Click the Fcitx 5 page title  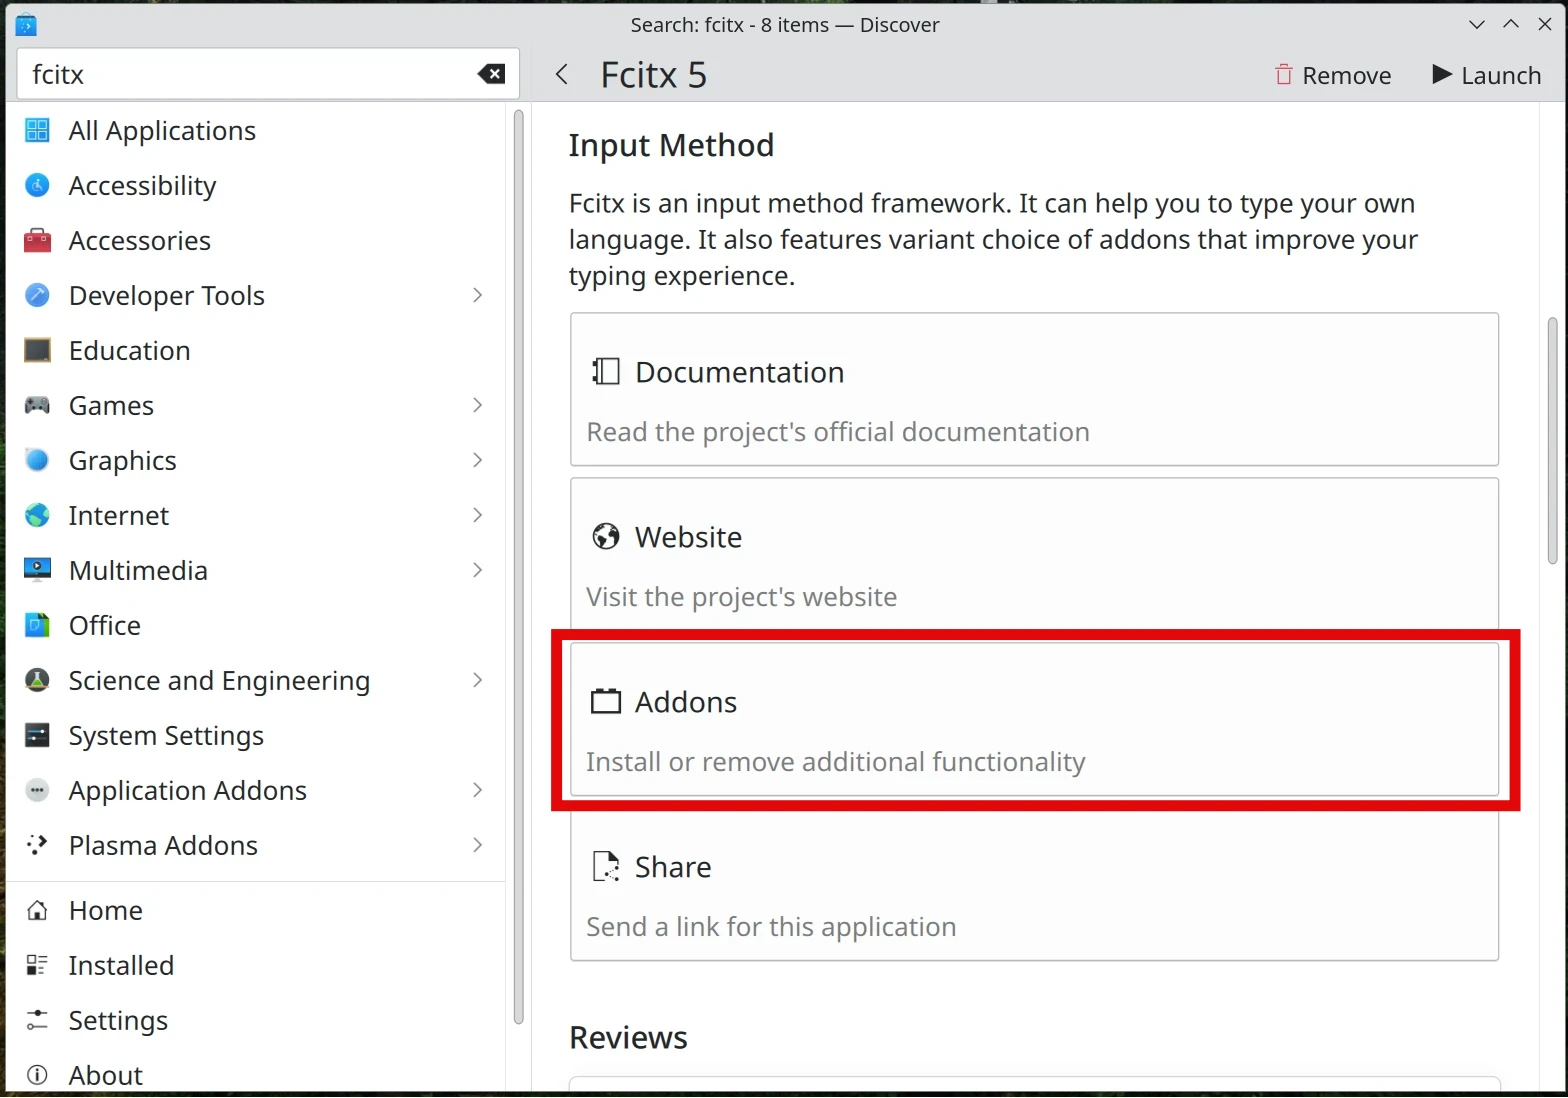pyautogui.click(x=653, y=75)
